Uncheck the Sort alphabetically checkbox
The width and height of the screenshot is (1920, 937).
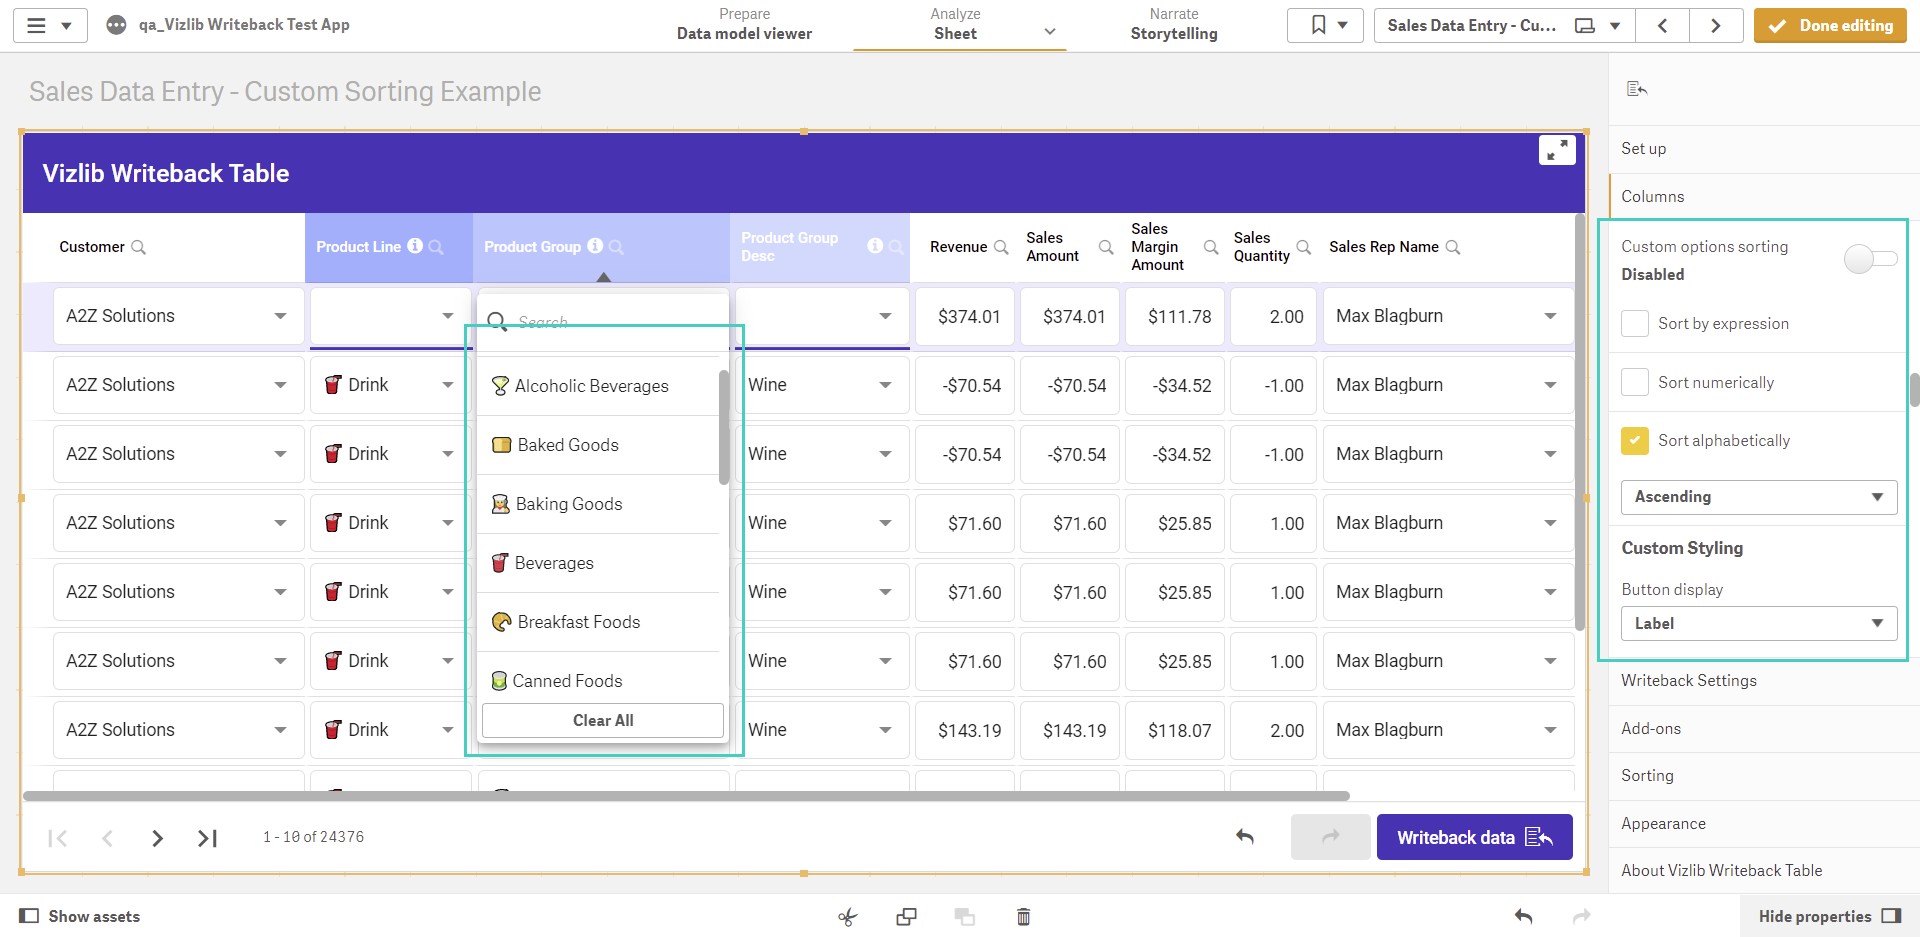coord(1635,440)
